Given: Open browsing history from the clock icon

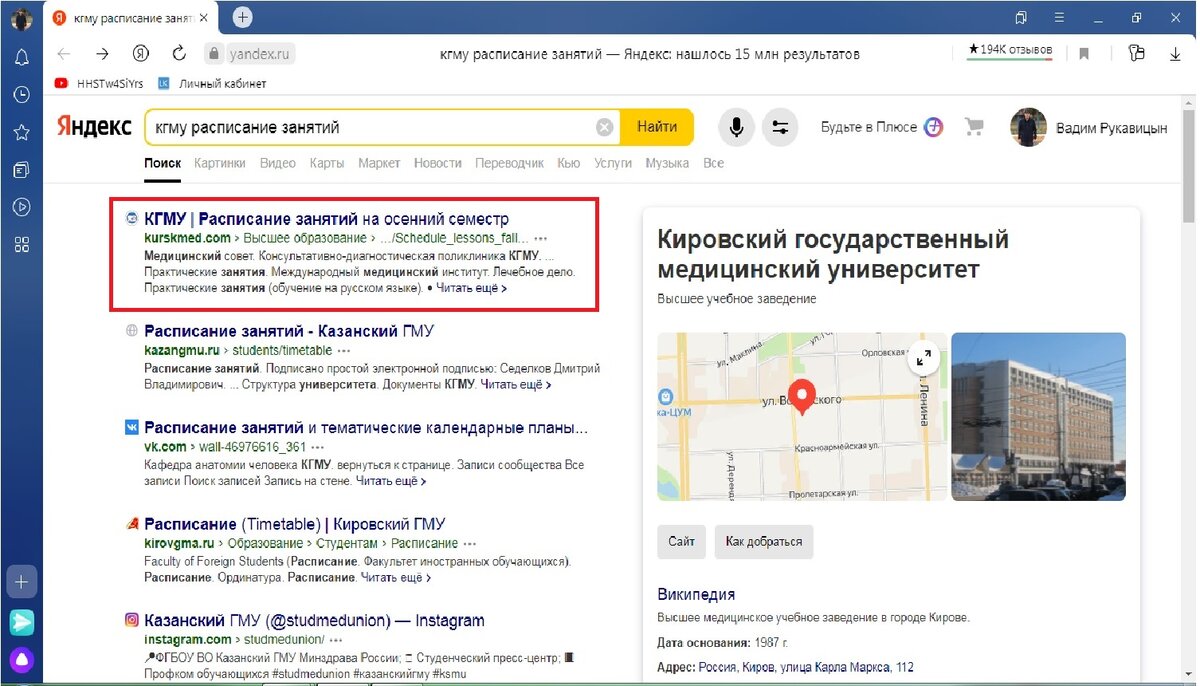Looking at the screenshot, I should tap(22, 95).
